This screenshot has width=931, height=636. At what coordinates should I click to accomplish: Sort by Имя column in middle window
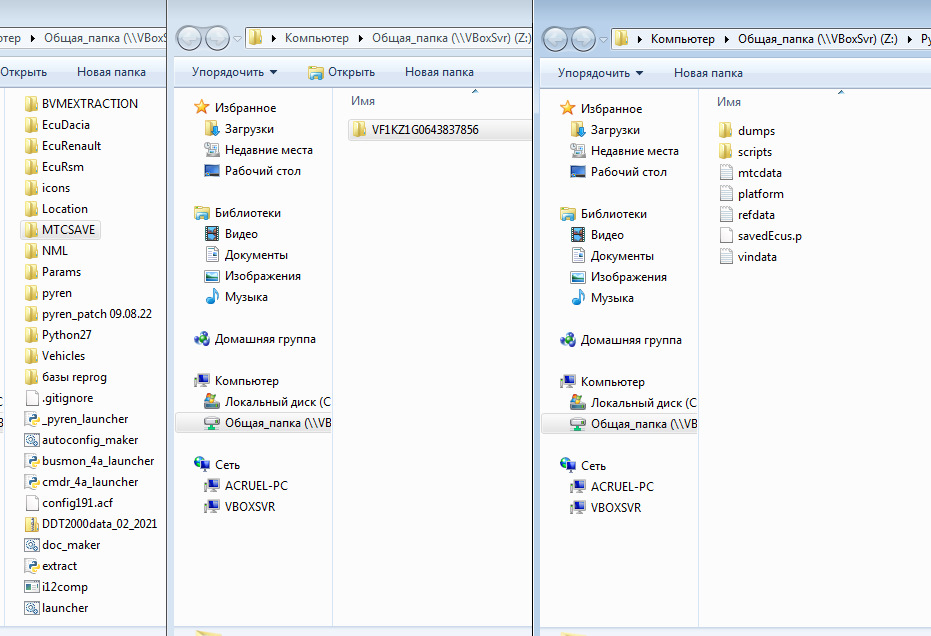363,102
